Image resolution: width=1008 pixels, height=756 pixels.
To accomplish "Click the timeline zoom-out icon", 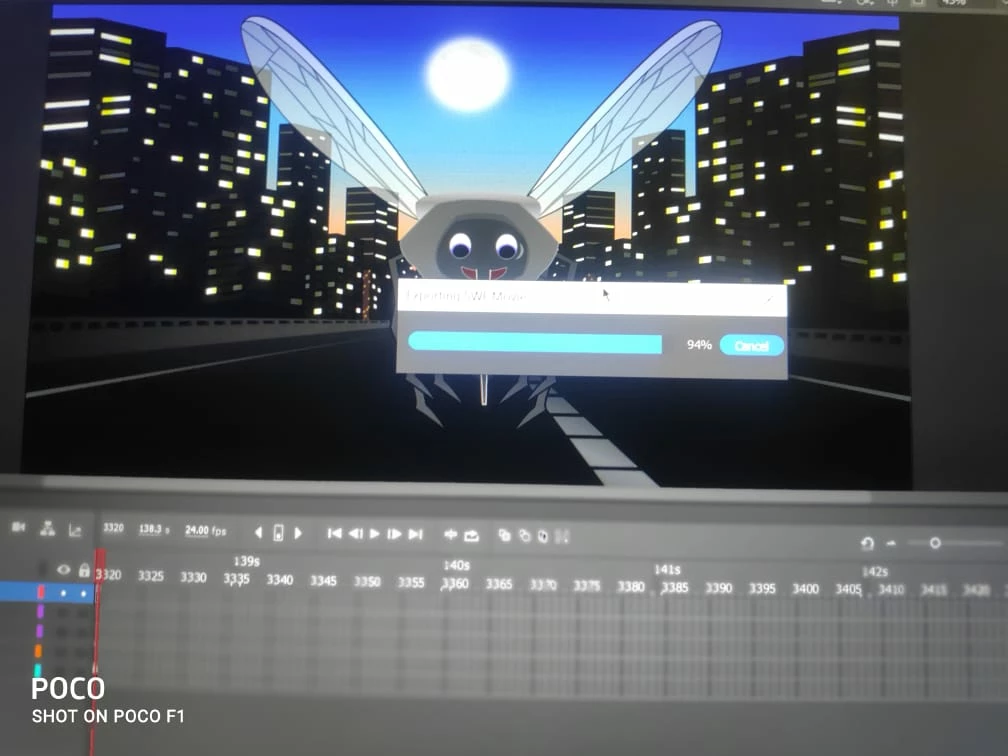I will pos(891,544).
